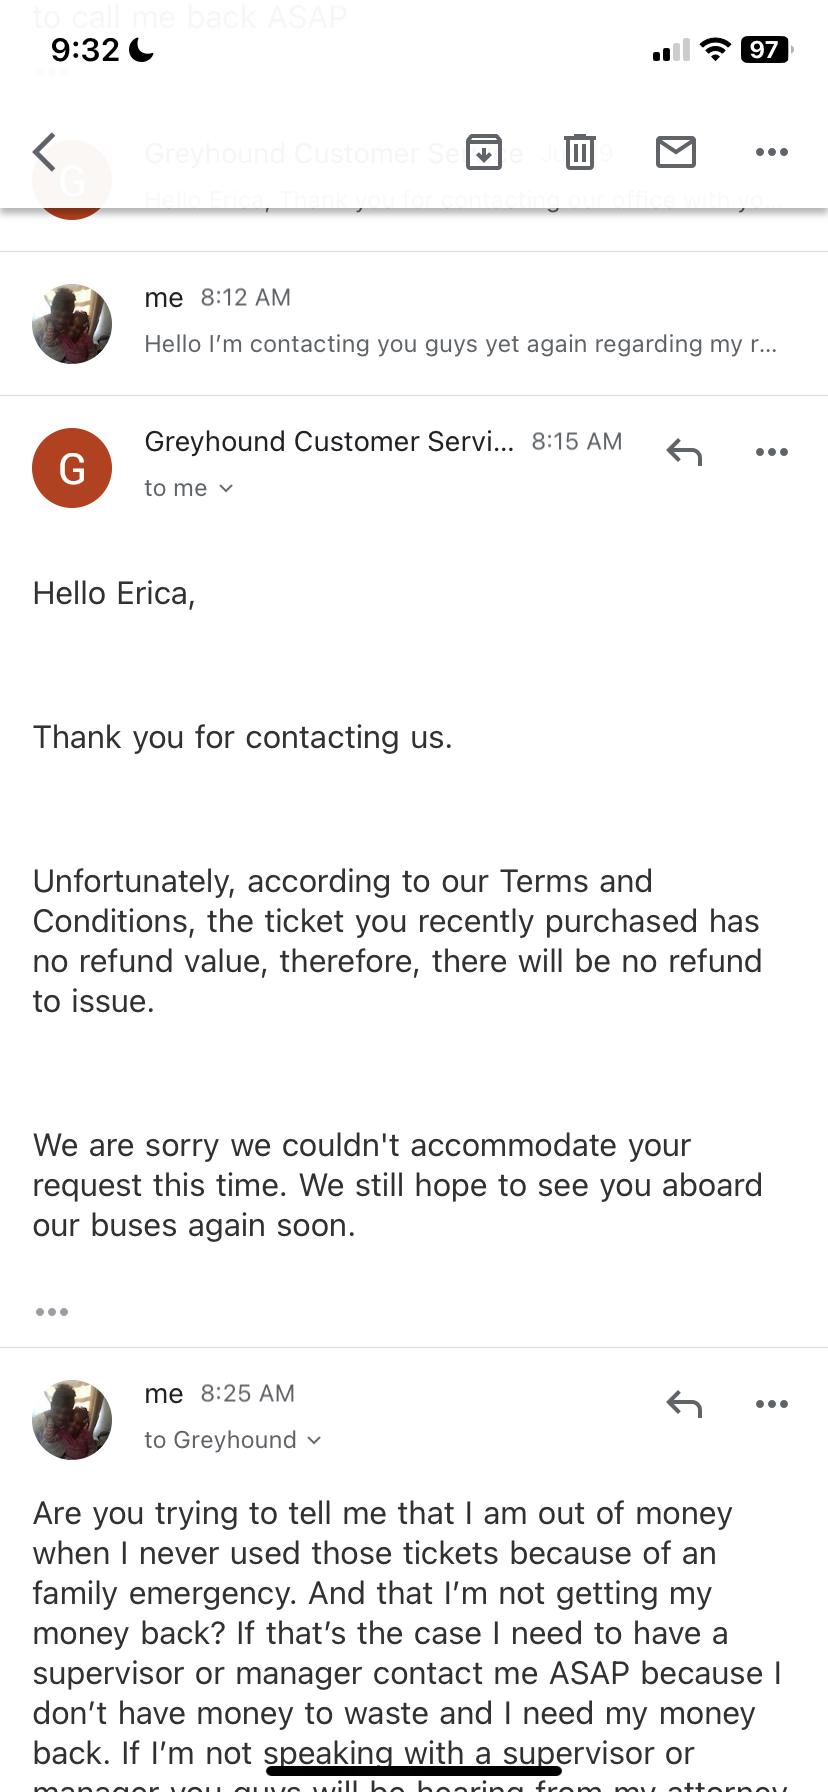The width and height of the screenshot is (828, 1792).
Task: Tap Greyhound sender avatar letter G
Action: click(x=72, y=468)
